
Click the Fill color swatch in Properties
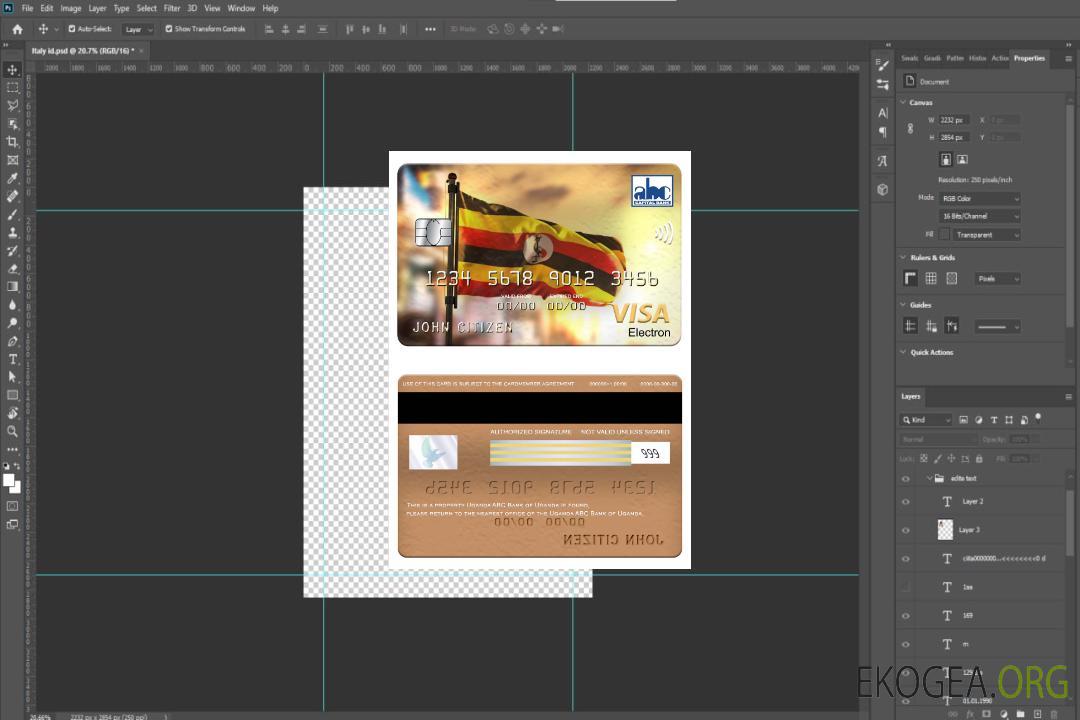coord(944,235)
